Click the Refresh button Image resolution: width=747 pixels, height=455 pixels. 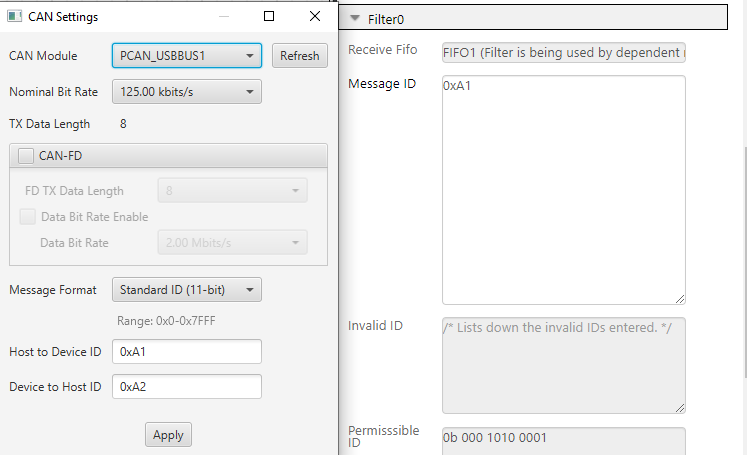pyautogui.click(x=299, y=56)
